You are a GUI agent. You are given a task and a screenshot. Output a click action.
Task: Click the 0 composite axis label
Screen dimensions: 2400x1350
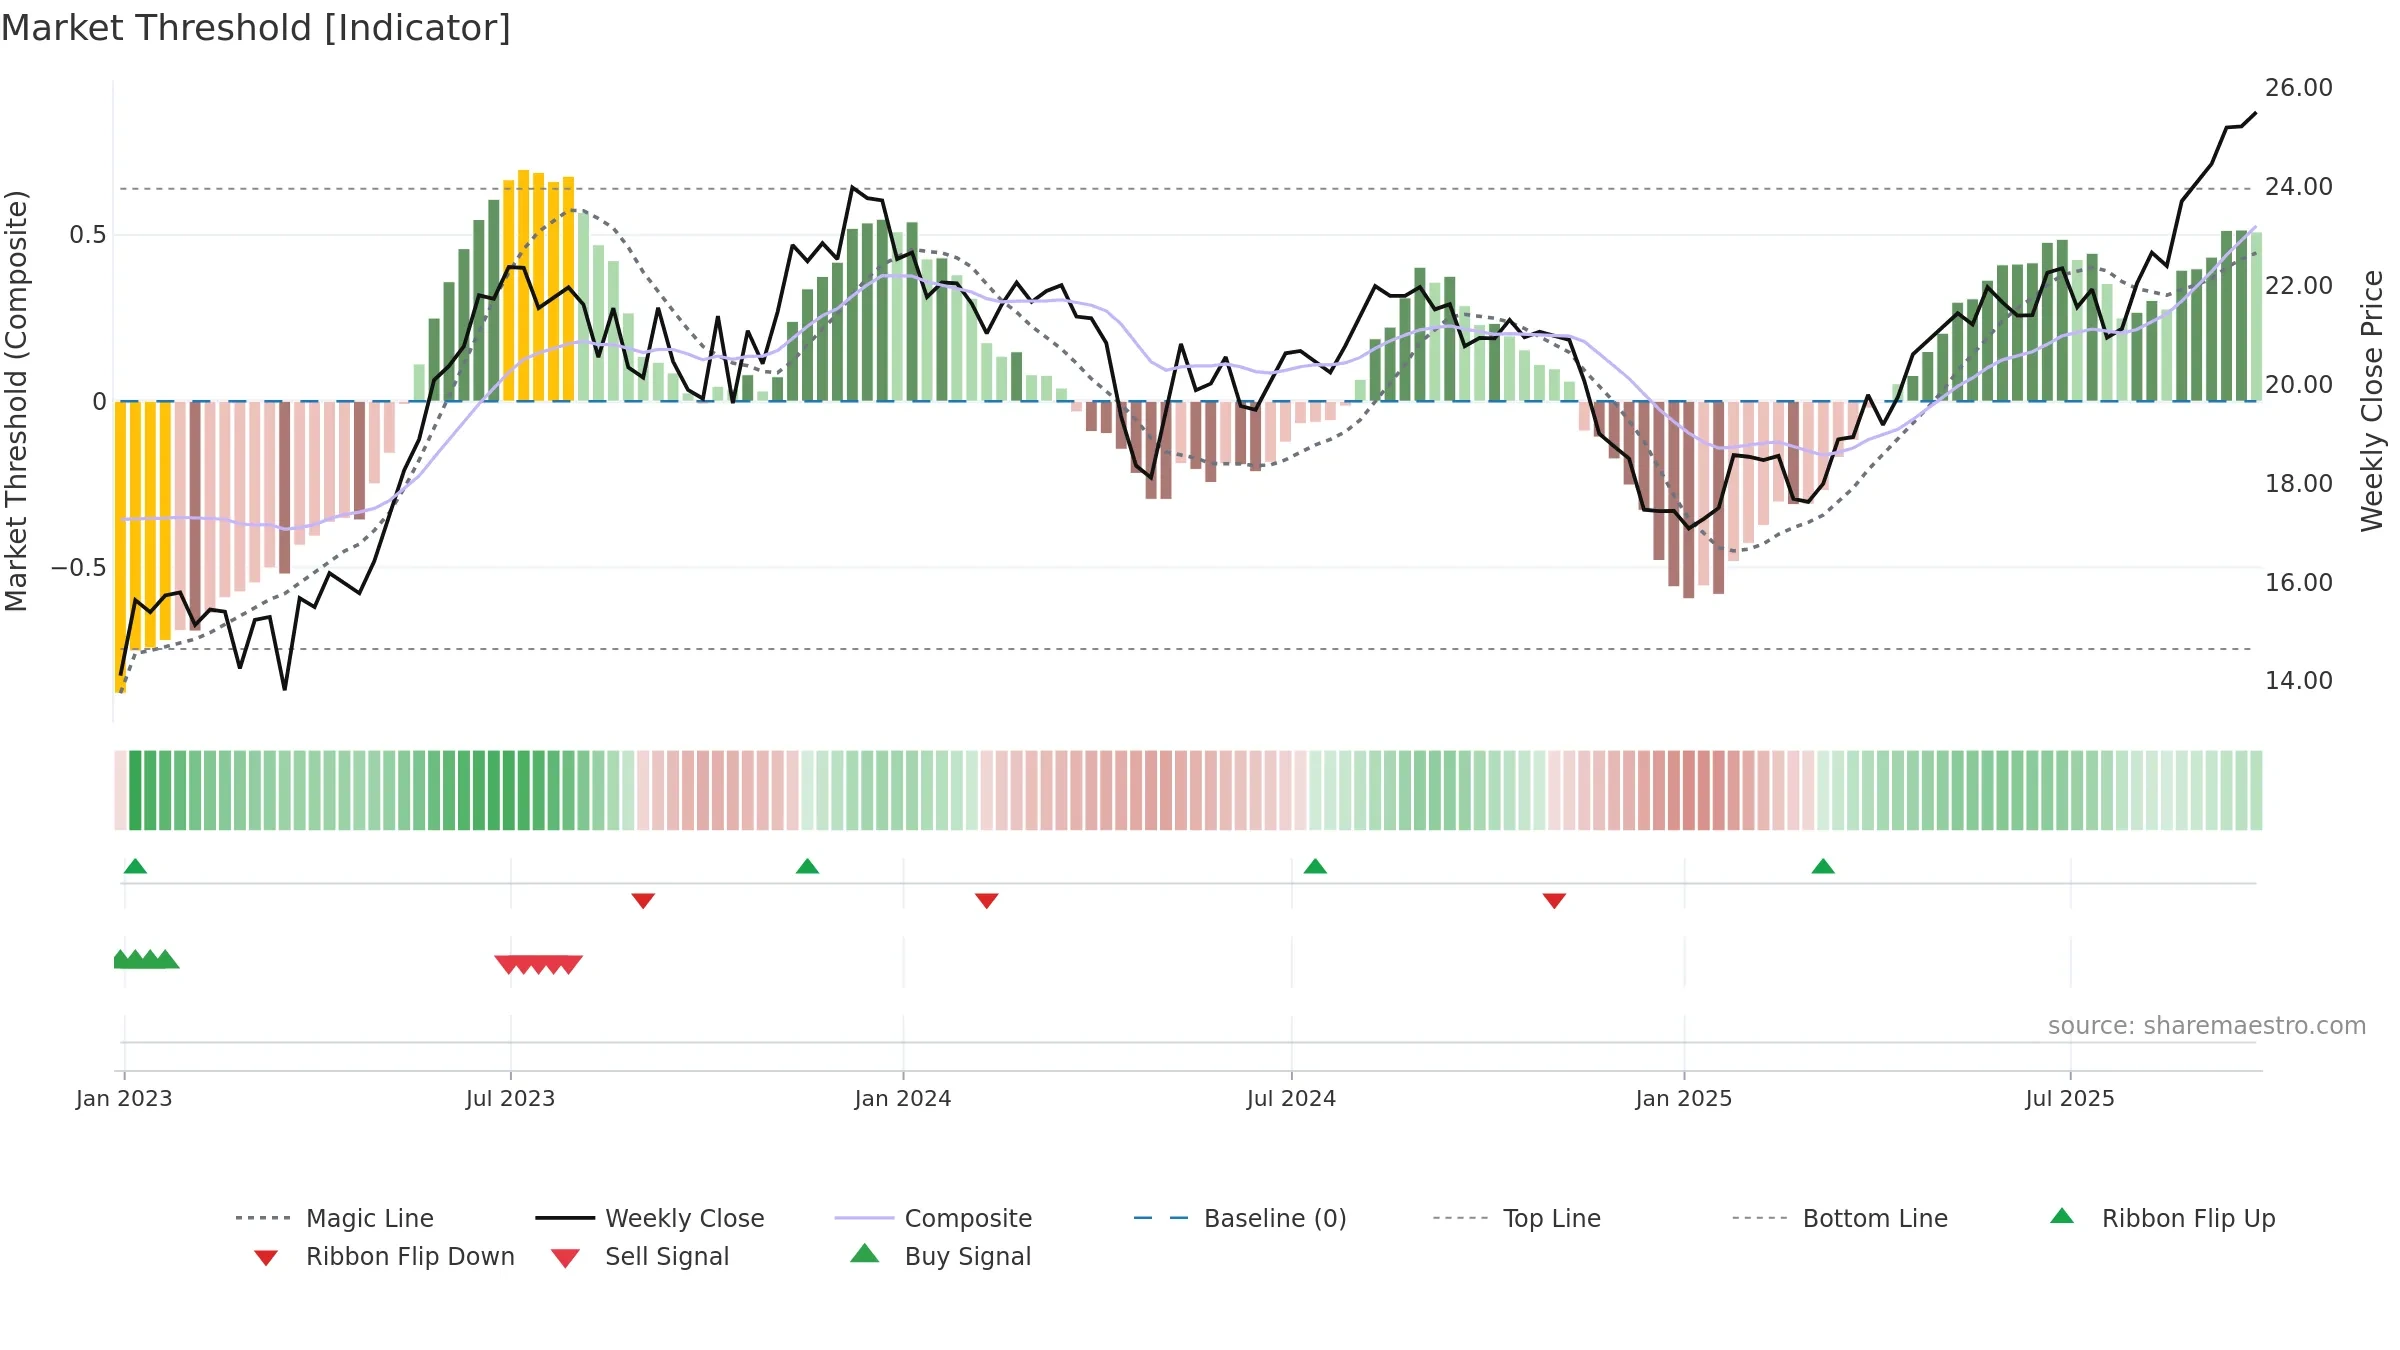click(99, 402)
